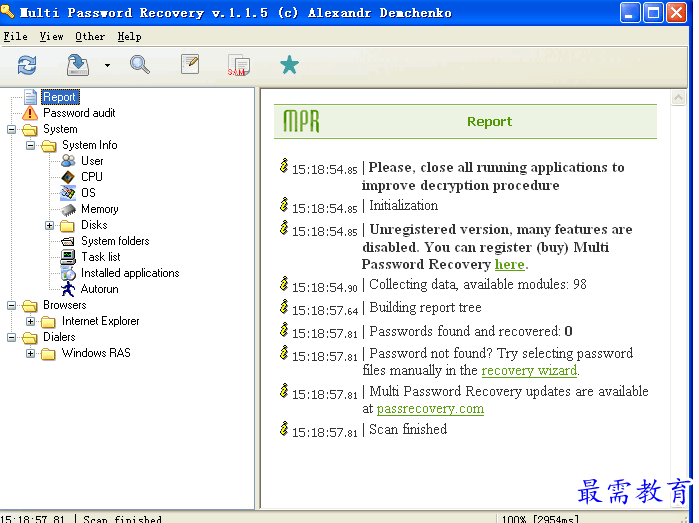The image size is (699, 523).
Task: Click the OS Windows flag icon
Action: [68, 193]
